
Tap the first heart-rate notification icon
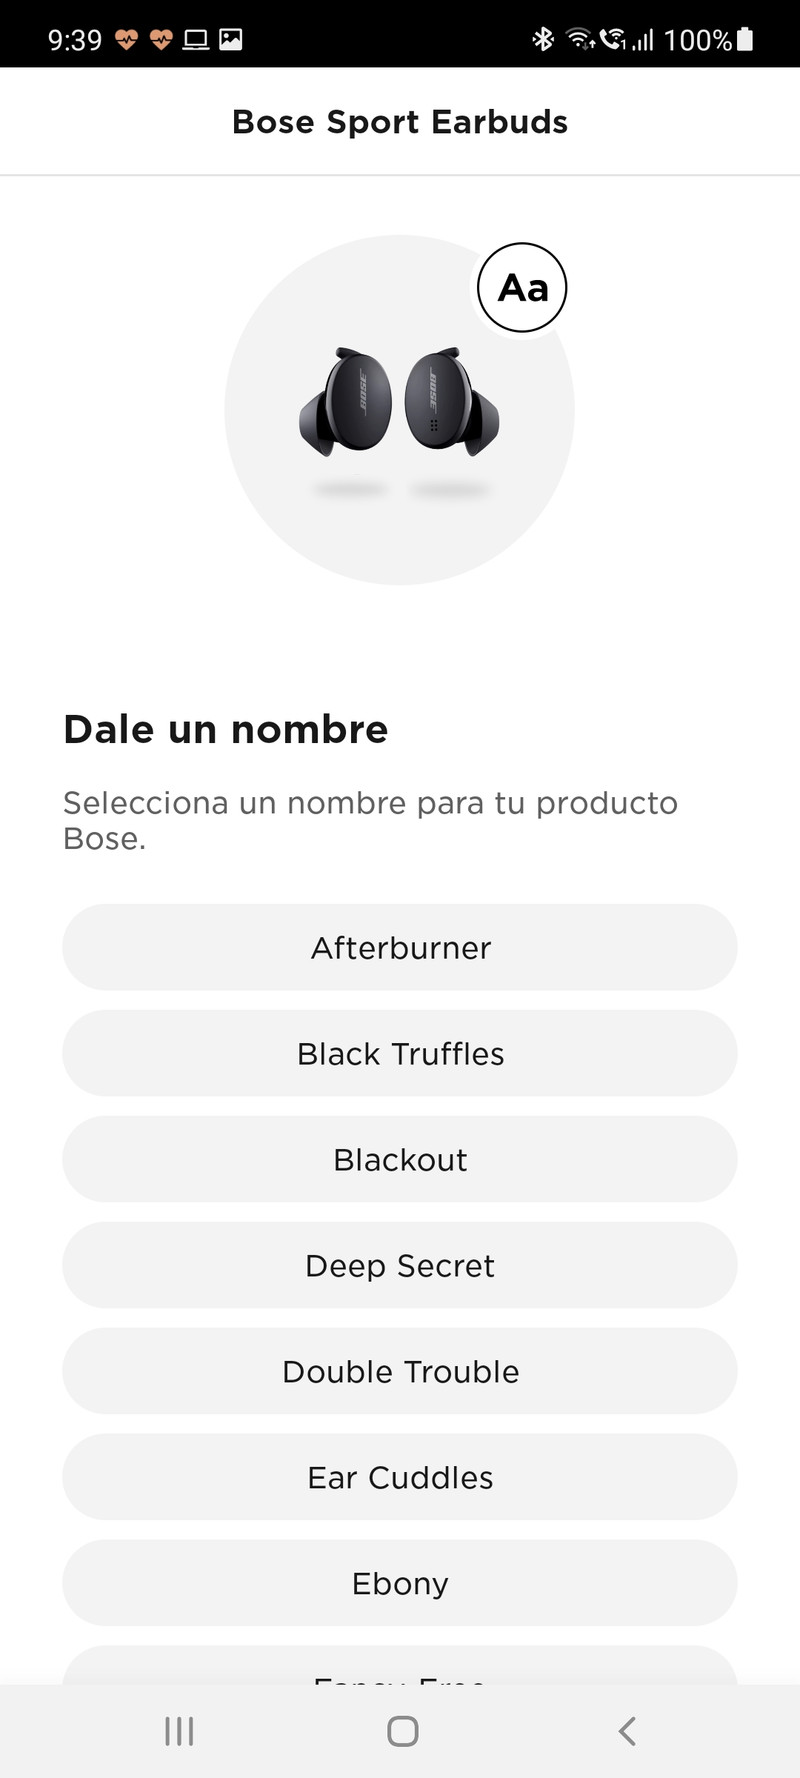[126, 39]
